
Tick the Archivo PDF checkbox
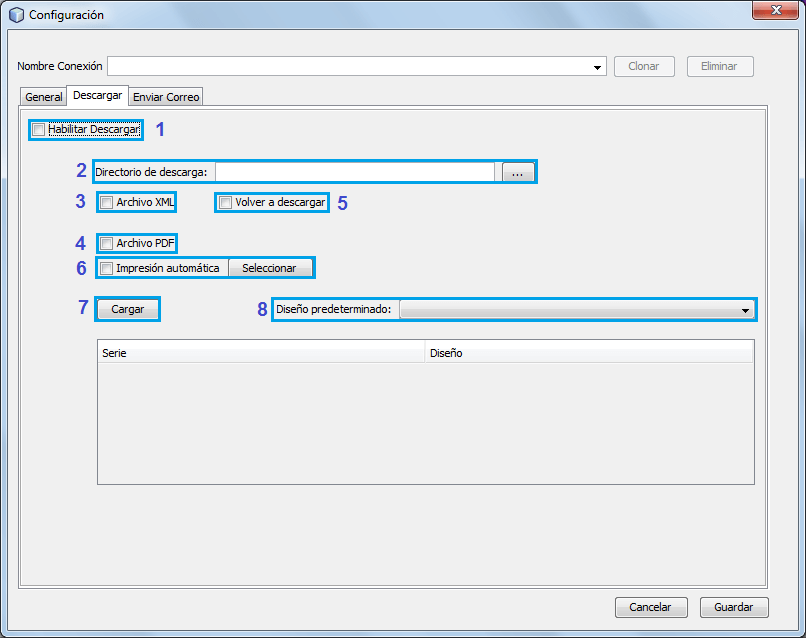pyautogui.click(x=107, y=243)
